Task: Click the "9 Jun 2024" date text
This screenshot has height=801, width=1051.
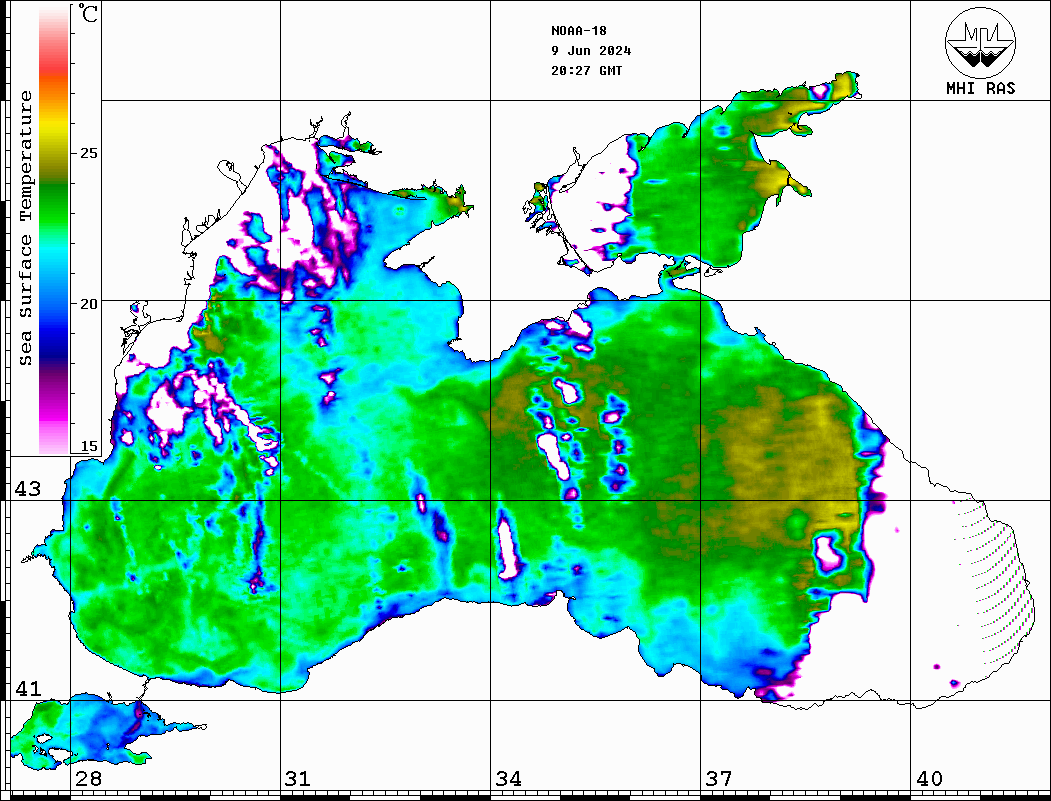Action: click(591, 51)
